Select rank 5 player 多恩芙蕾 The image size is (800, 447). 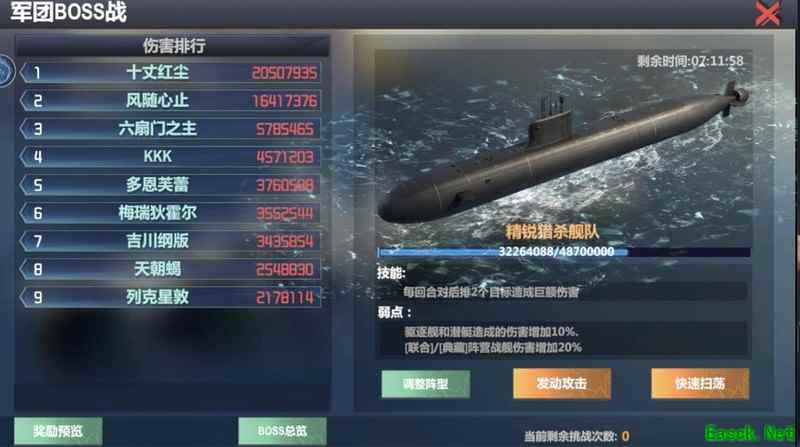(x=171, y=185)
